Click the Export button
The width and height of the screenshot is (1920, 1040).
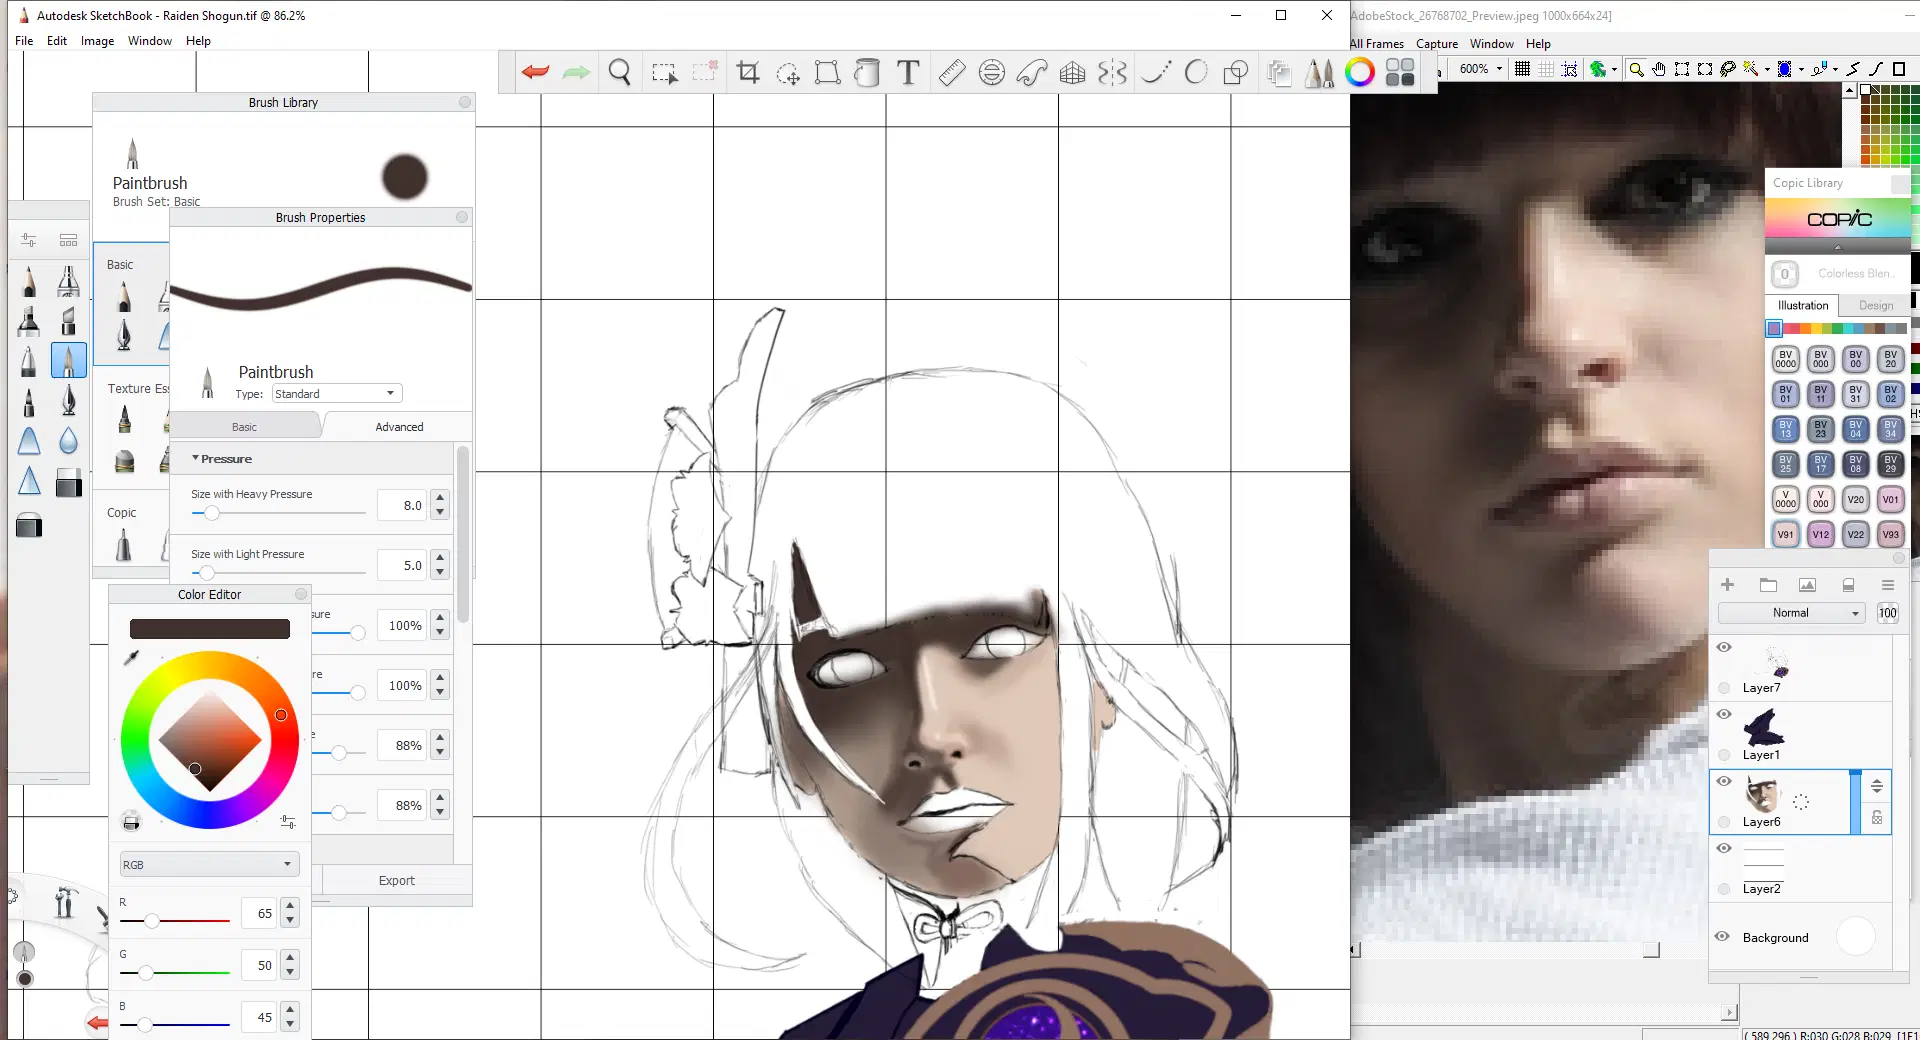coord(396,881)
